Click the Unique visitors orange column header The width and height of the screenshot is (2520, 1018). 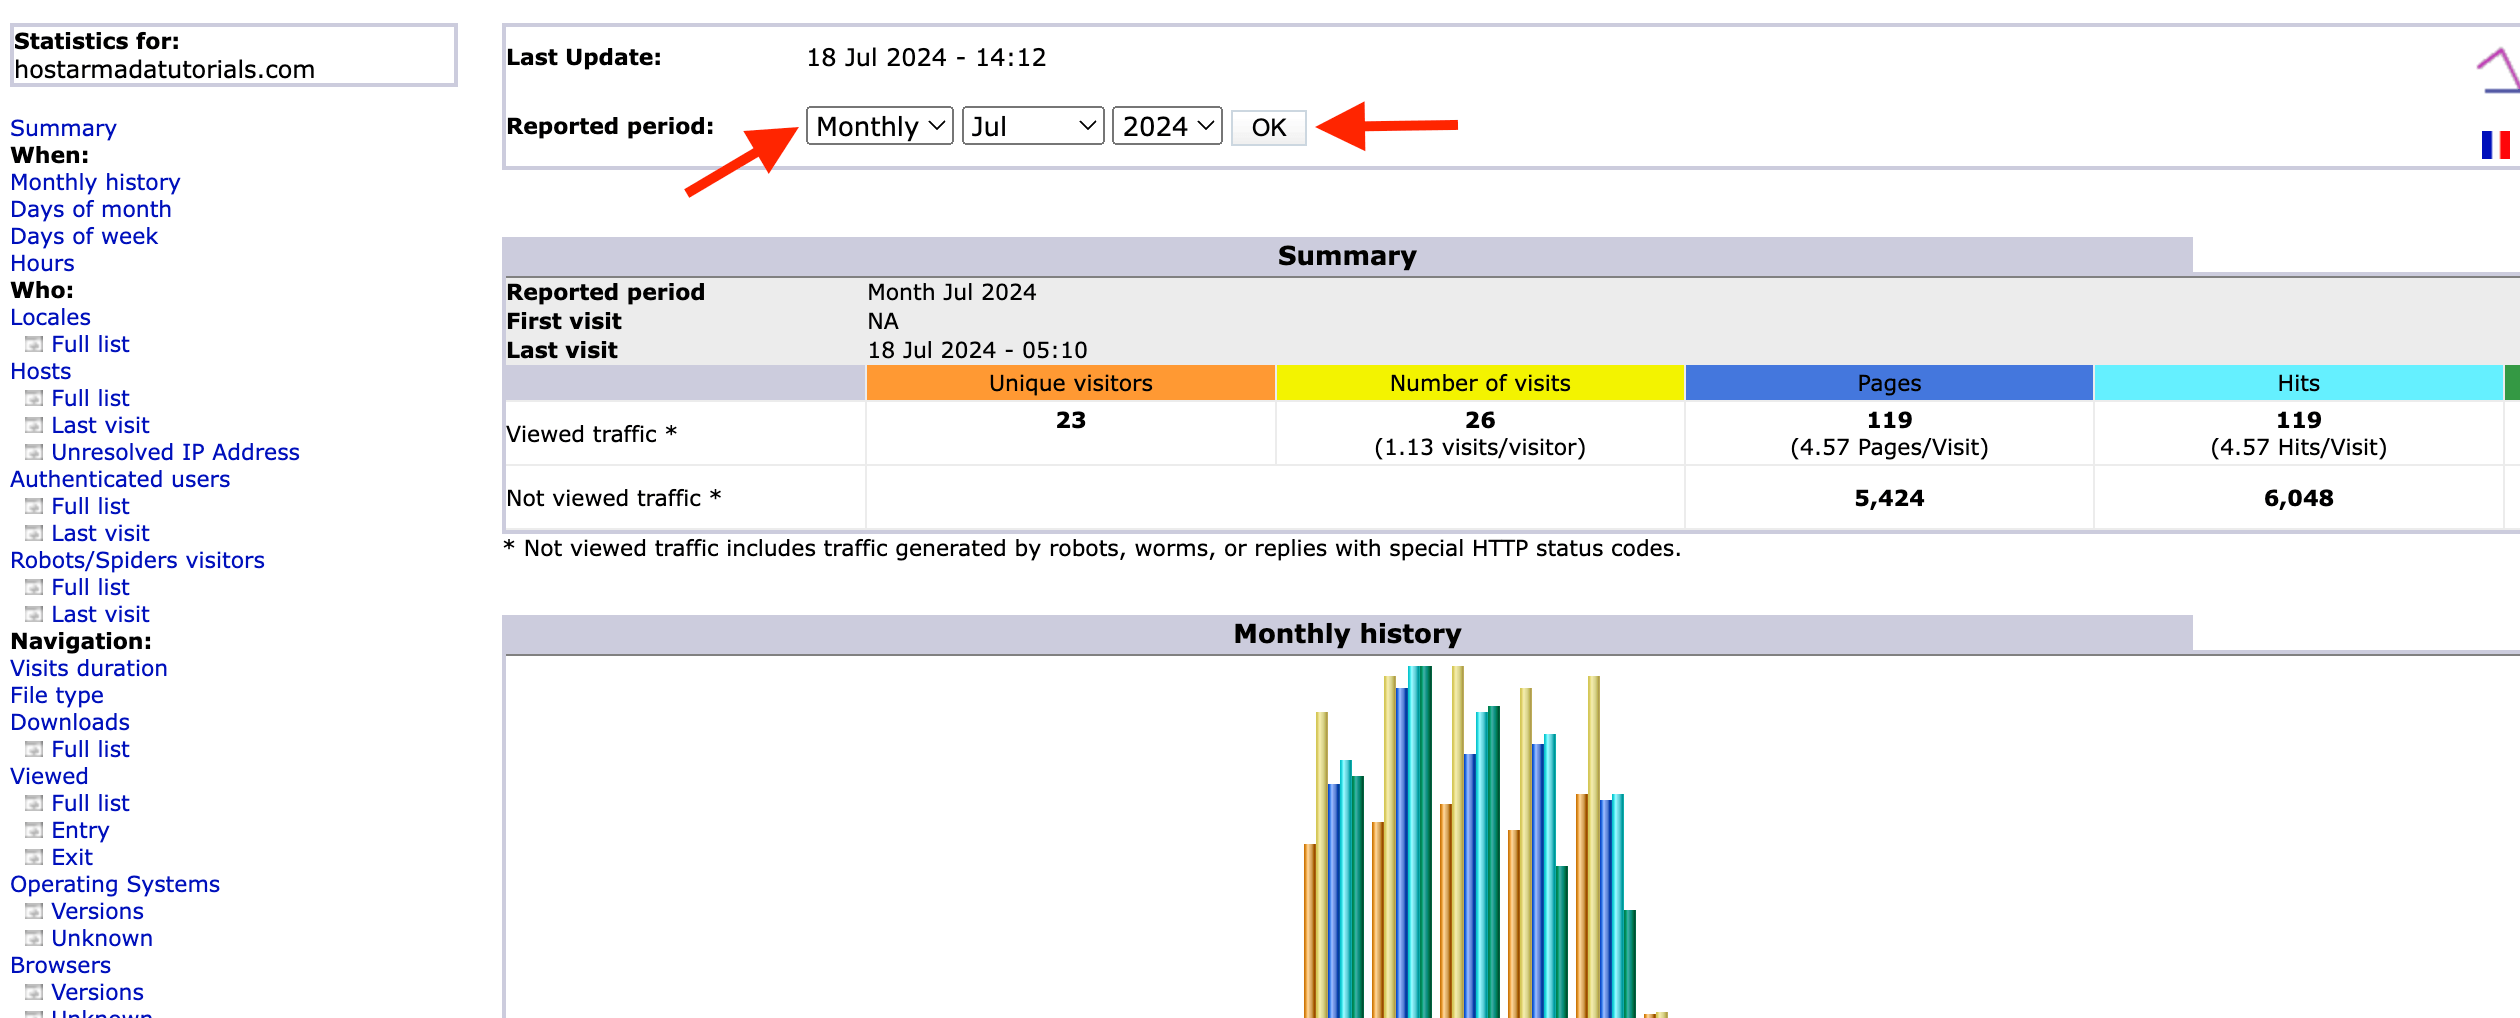point(1070,383)
